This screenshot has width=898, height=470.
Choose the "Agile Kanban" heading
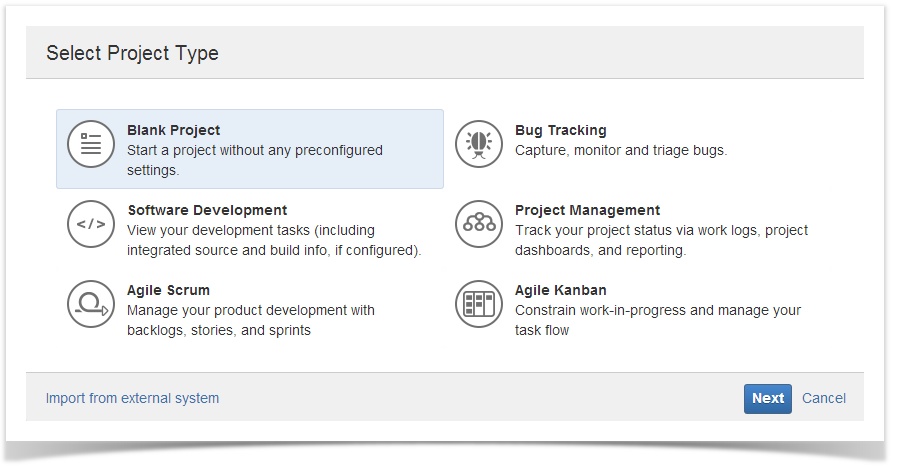pos(560,290)
